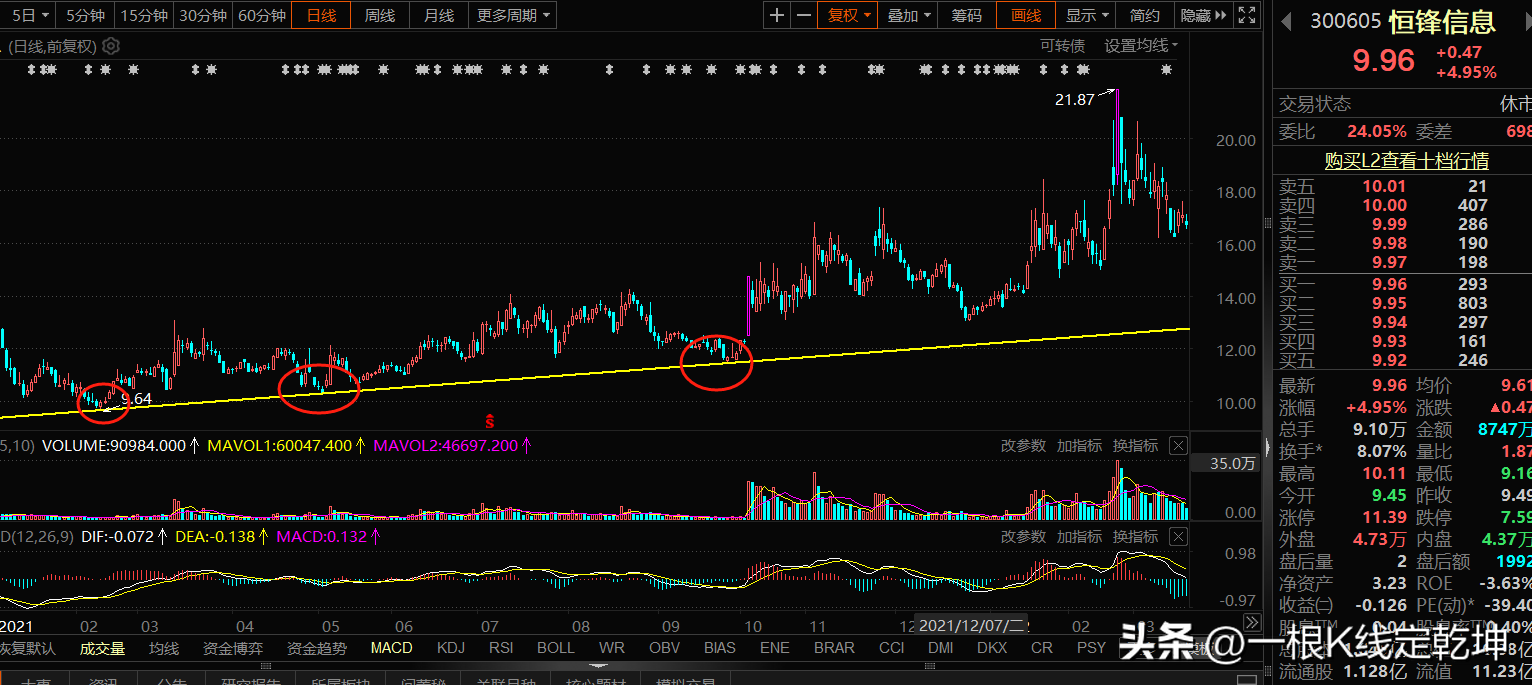Select the BIAS indicator tab
This screenshot has height=685, width=1532.
pos(719,648)
